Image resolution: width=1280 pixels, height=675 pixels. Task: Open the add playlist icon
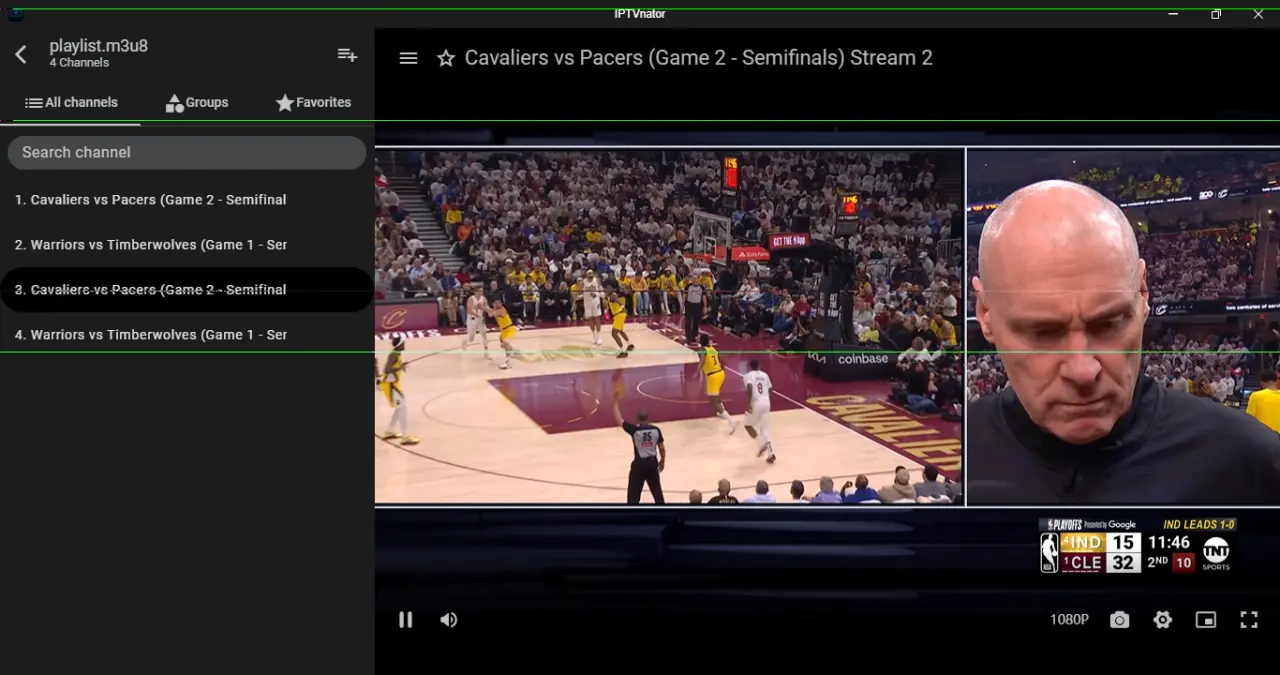(x=347, y=54)
